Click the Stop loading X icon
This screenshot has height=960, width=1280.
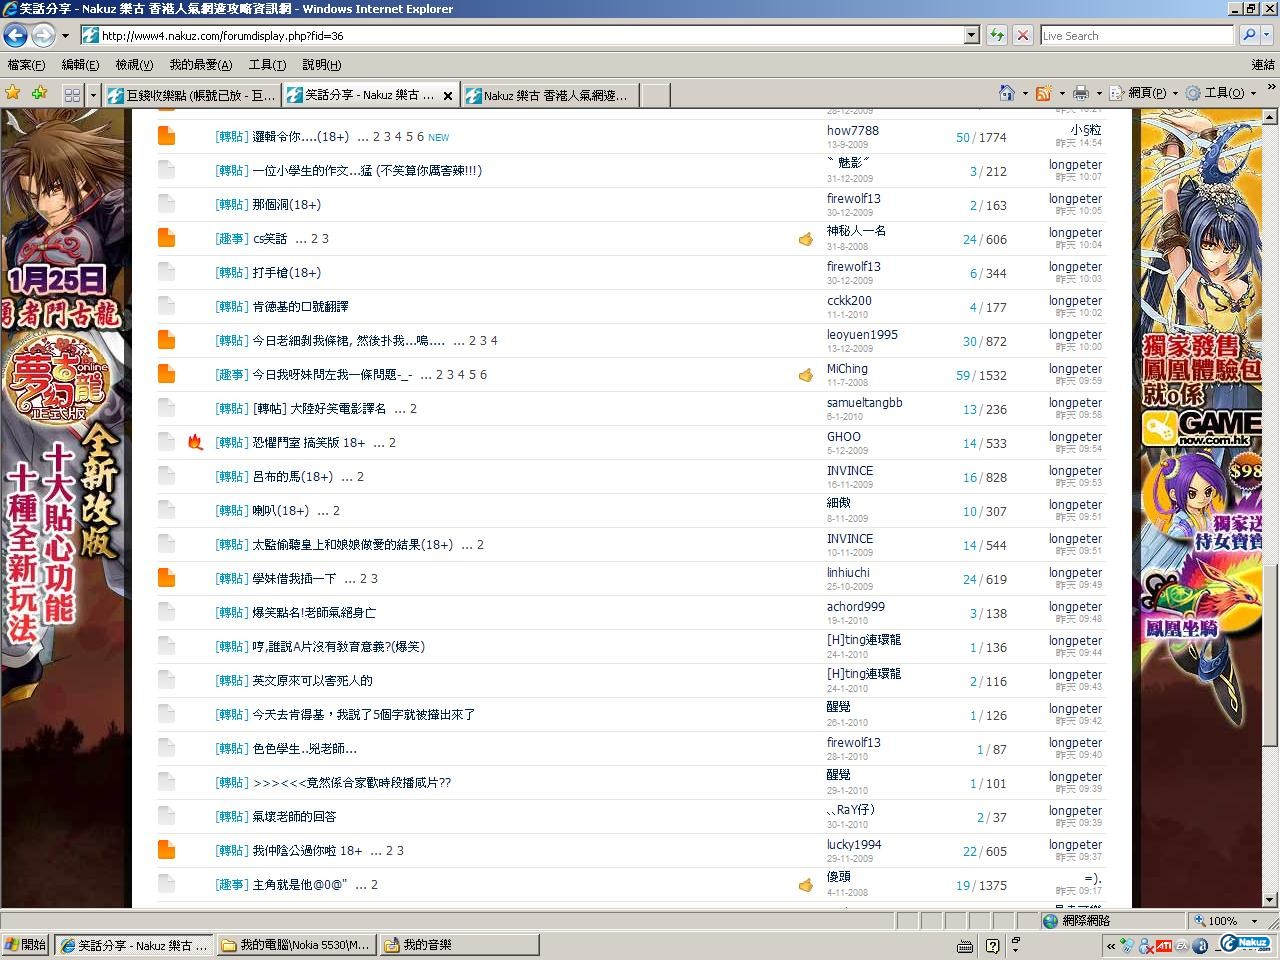1022,36
